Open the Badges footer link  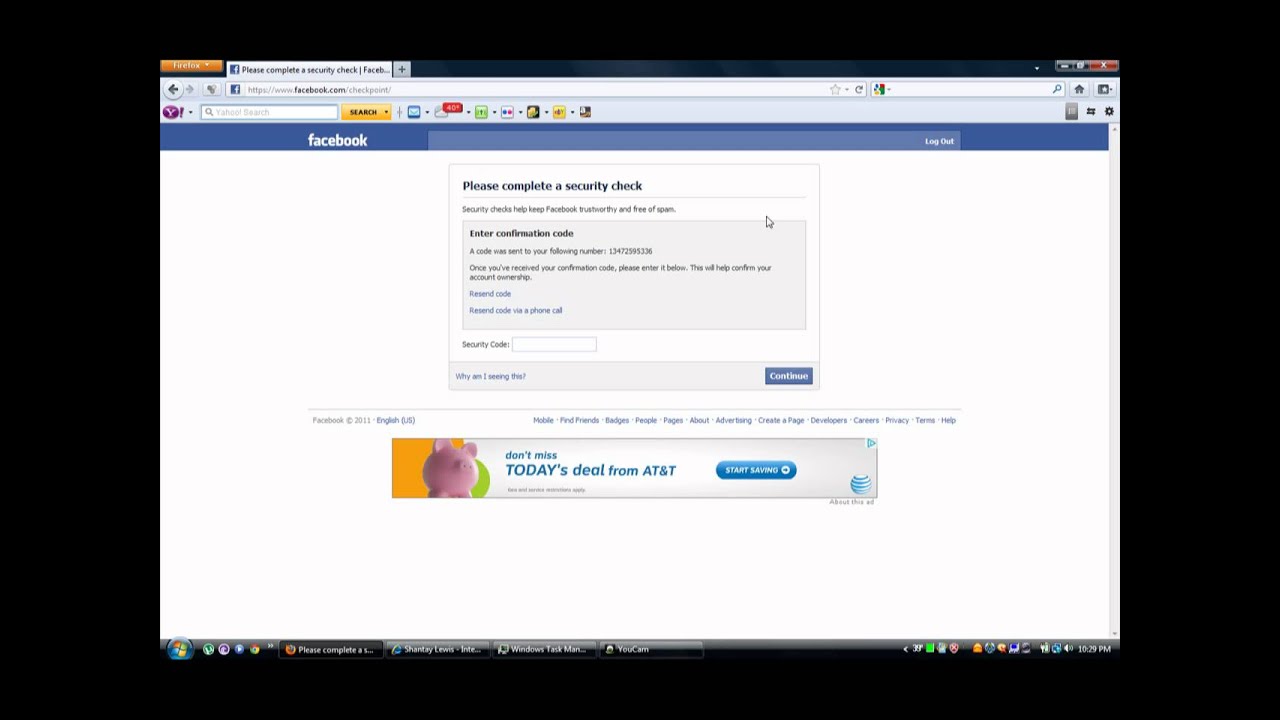tap(617, 420)
